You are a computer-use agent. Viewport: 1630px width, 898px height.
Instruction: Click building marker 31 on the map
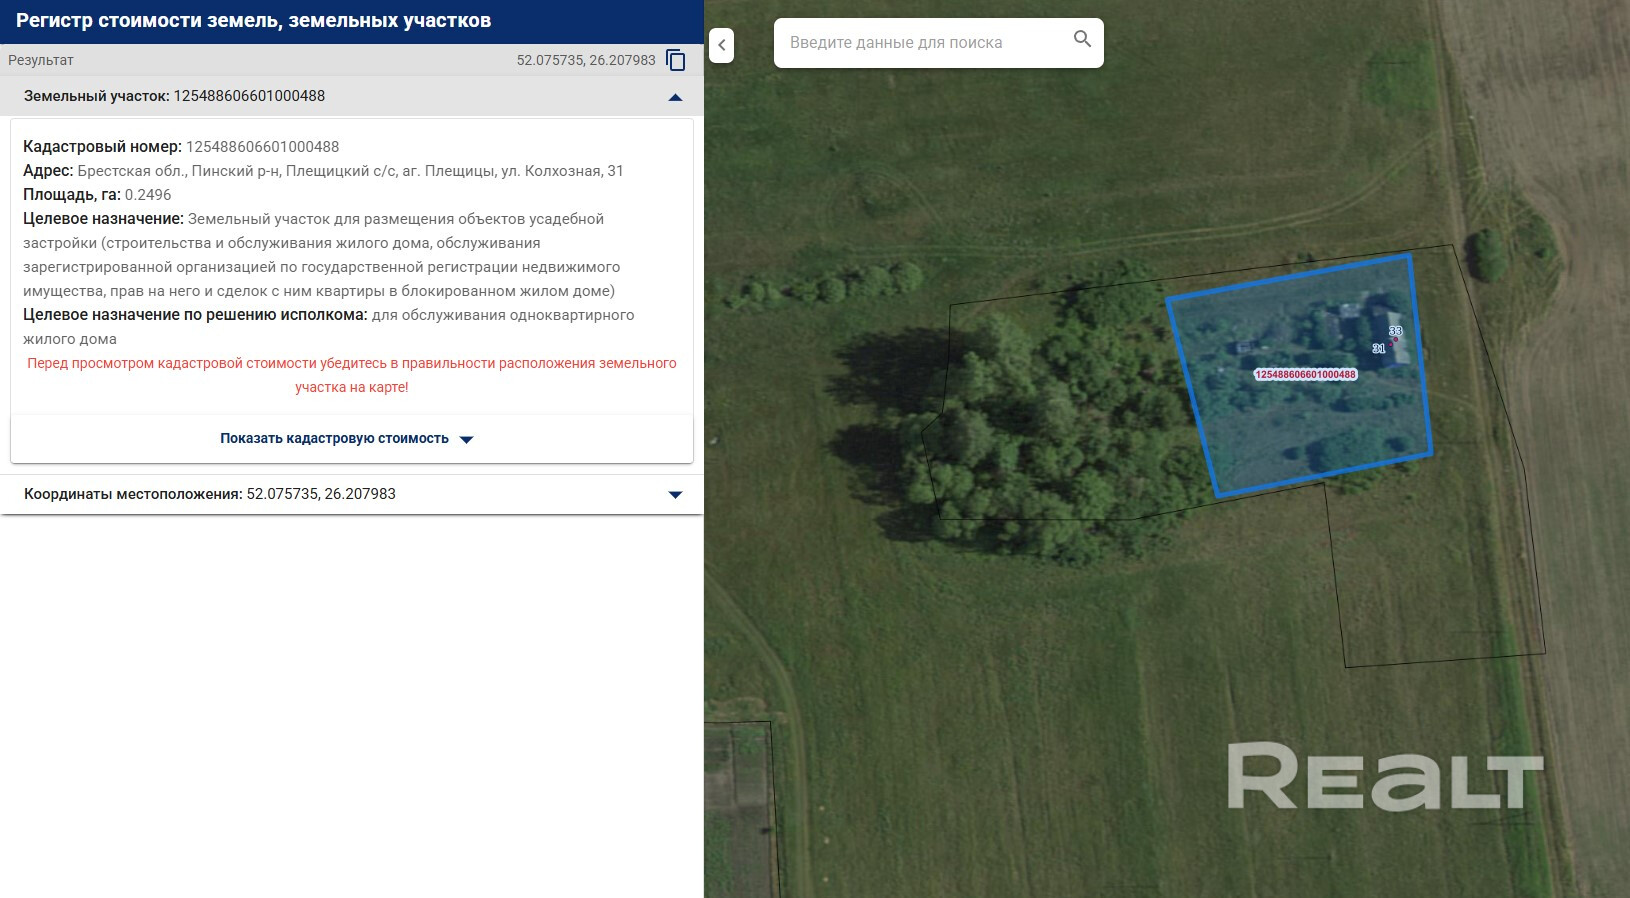click(x=1379, y=349)
